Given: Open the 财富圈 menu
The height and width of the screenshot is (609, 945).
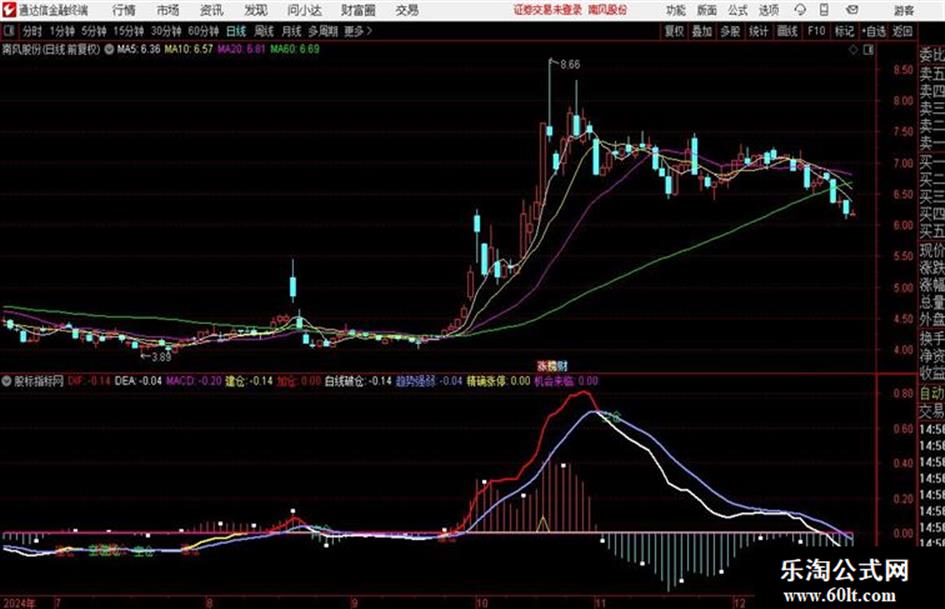Looking at the screenshot, I should 358,10.
